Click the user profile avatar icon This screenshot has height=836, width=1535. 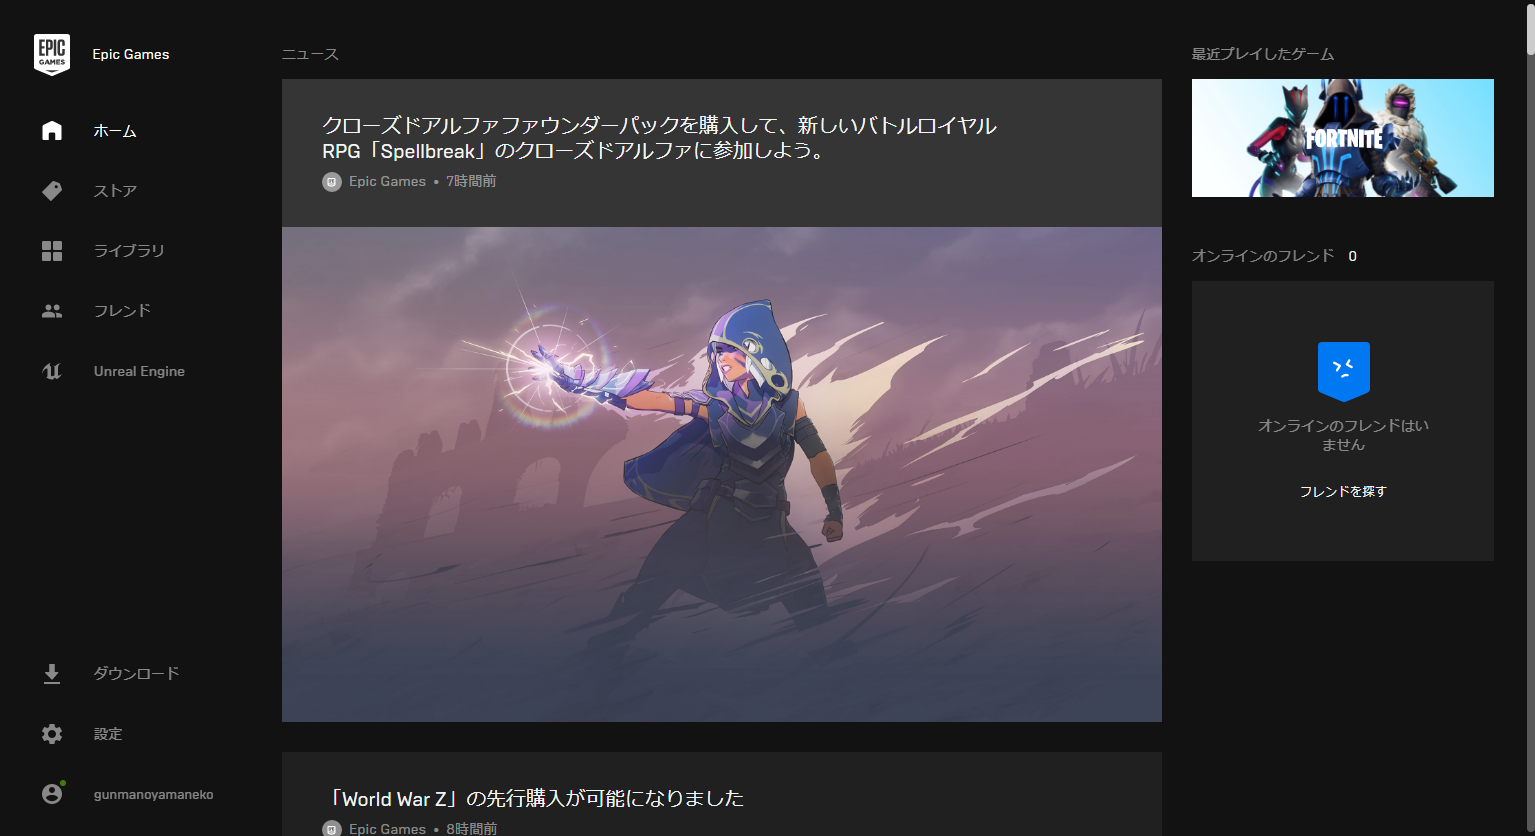(52, 794)
